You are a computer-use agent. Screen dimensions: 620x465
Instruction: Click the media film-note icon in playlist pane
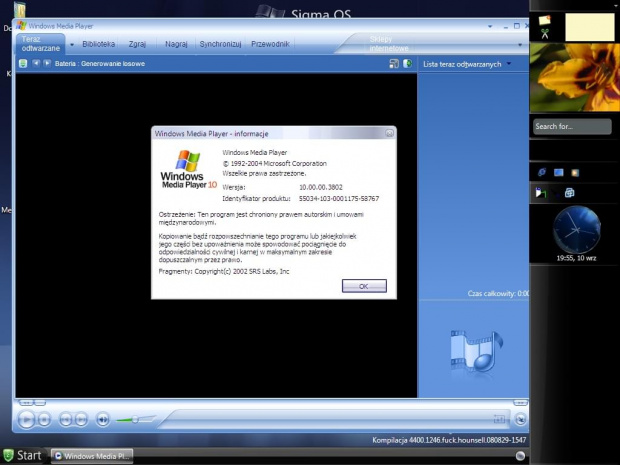point(476,351)
